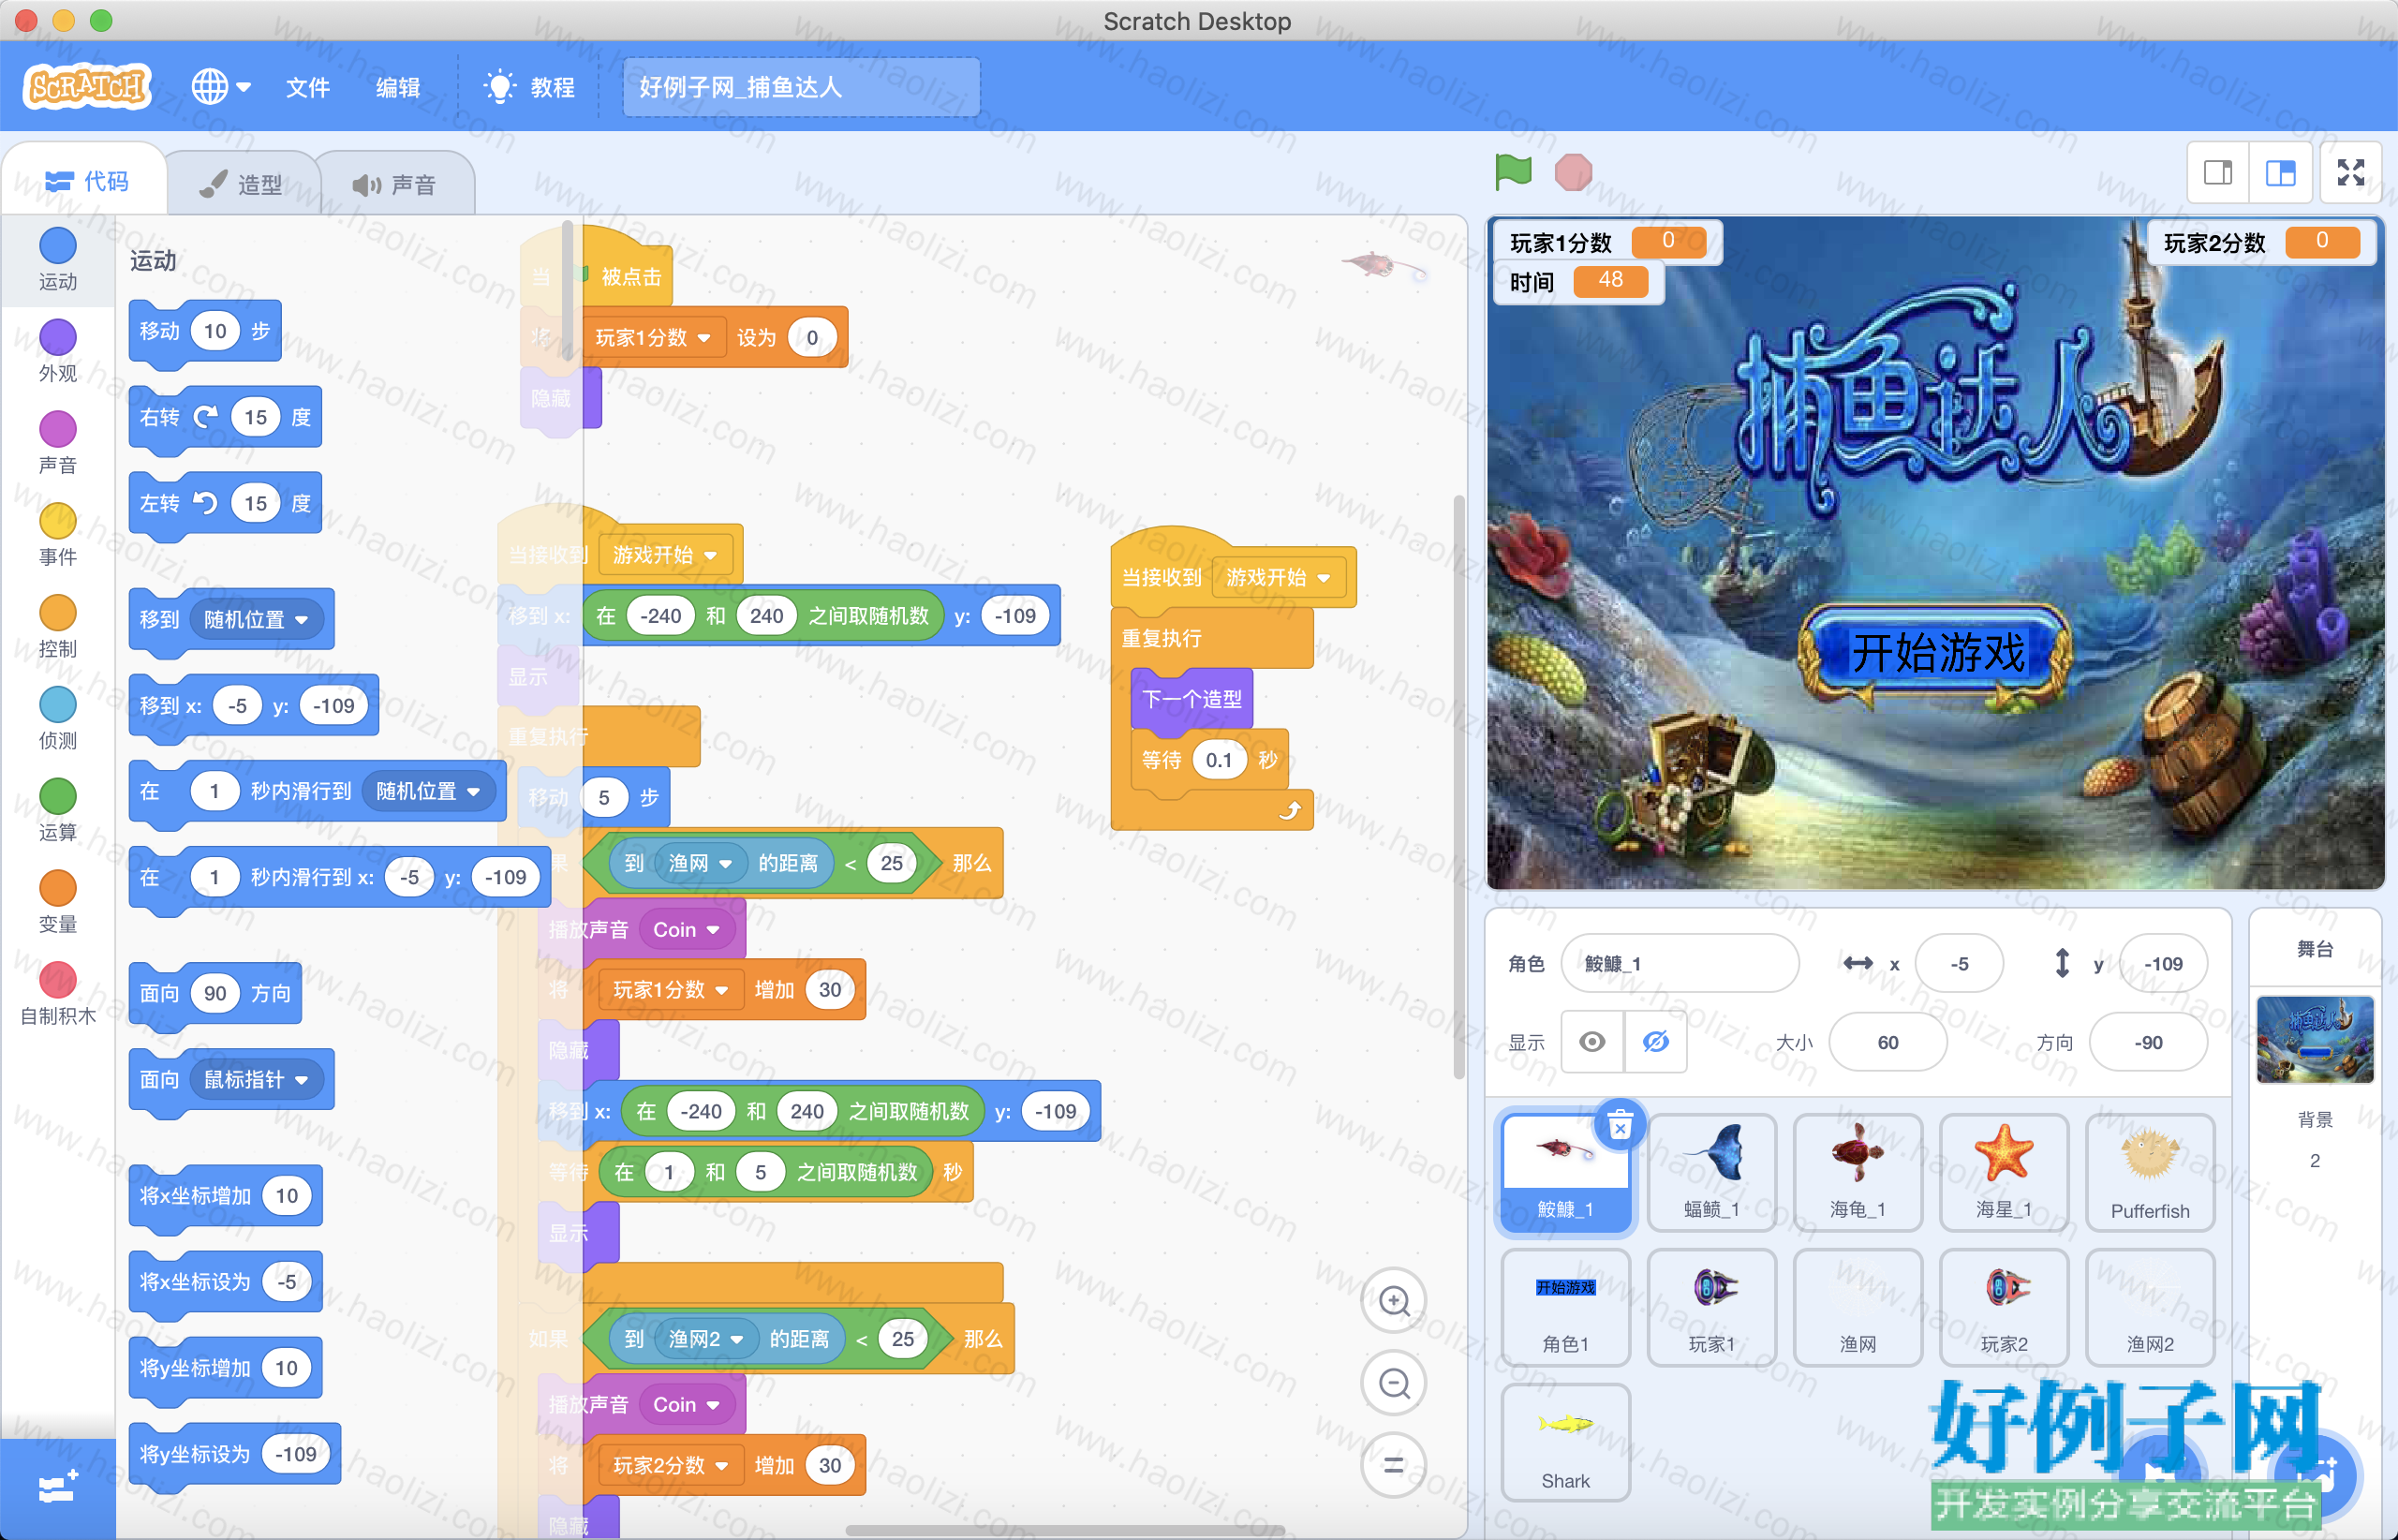Select the 代码 tab
The height and width of the screenshot is (1540, 2398).
87,181
